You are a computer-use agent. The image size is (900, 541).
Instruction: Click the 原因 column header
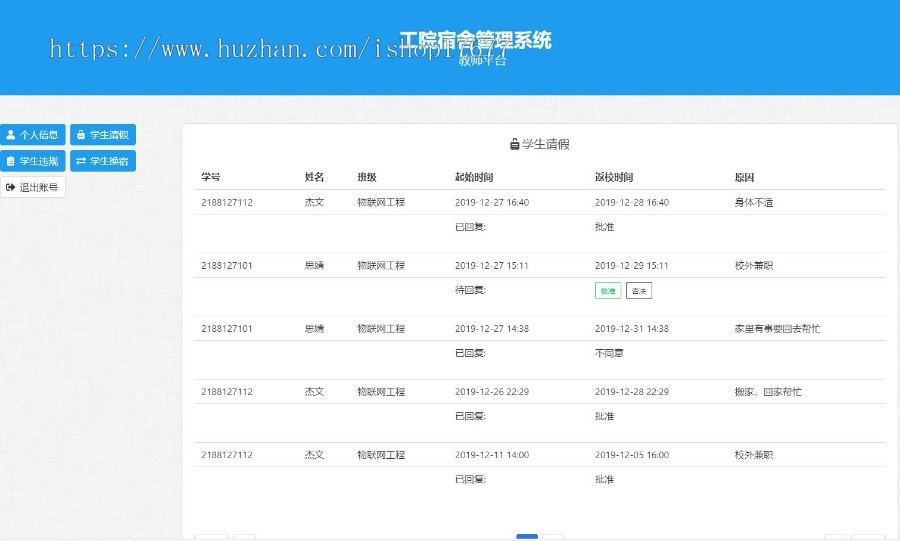pos(744,177)
